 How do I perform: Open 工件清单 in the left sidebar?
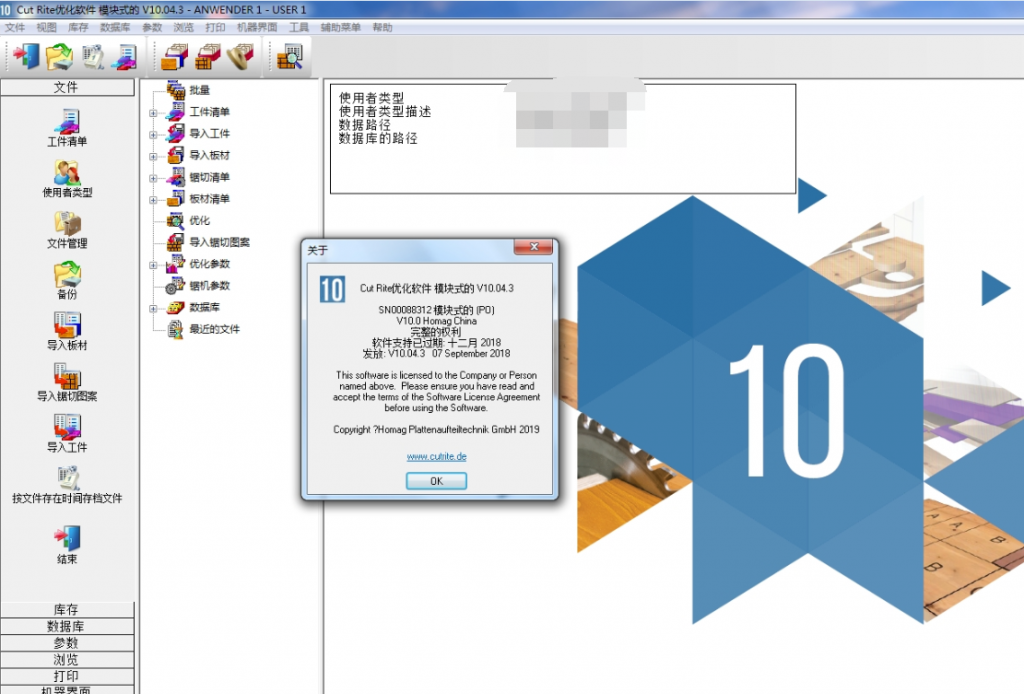pyautogui.click(x=67, y=126)
